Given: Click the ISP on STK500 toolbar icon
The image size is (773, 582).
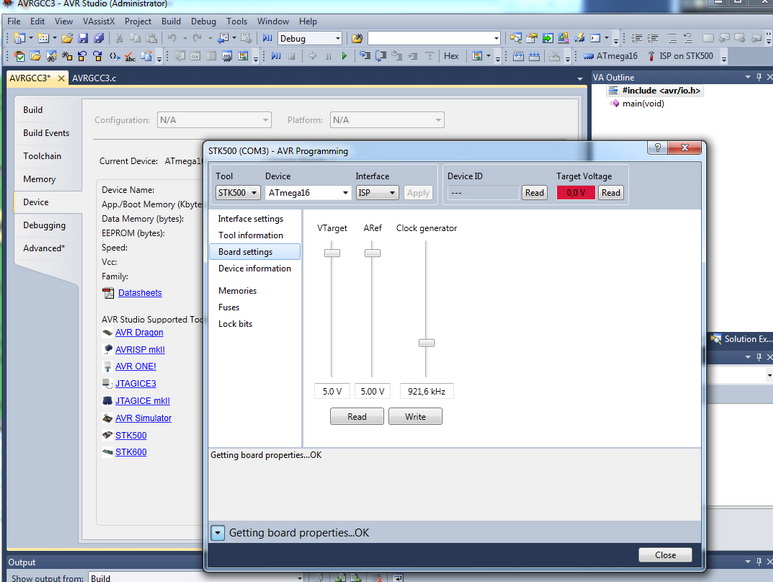Looking at the screenshot, I should point(652,56).
